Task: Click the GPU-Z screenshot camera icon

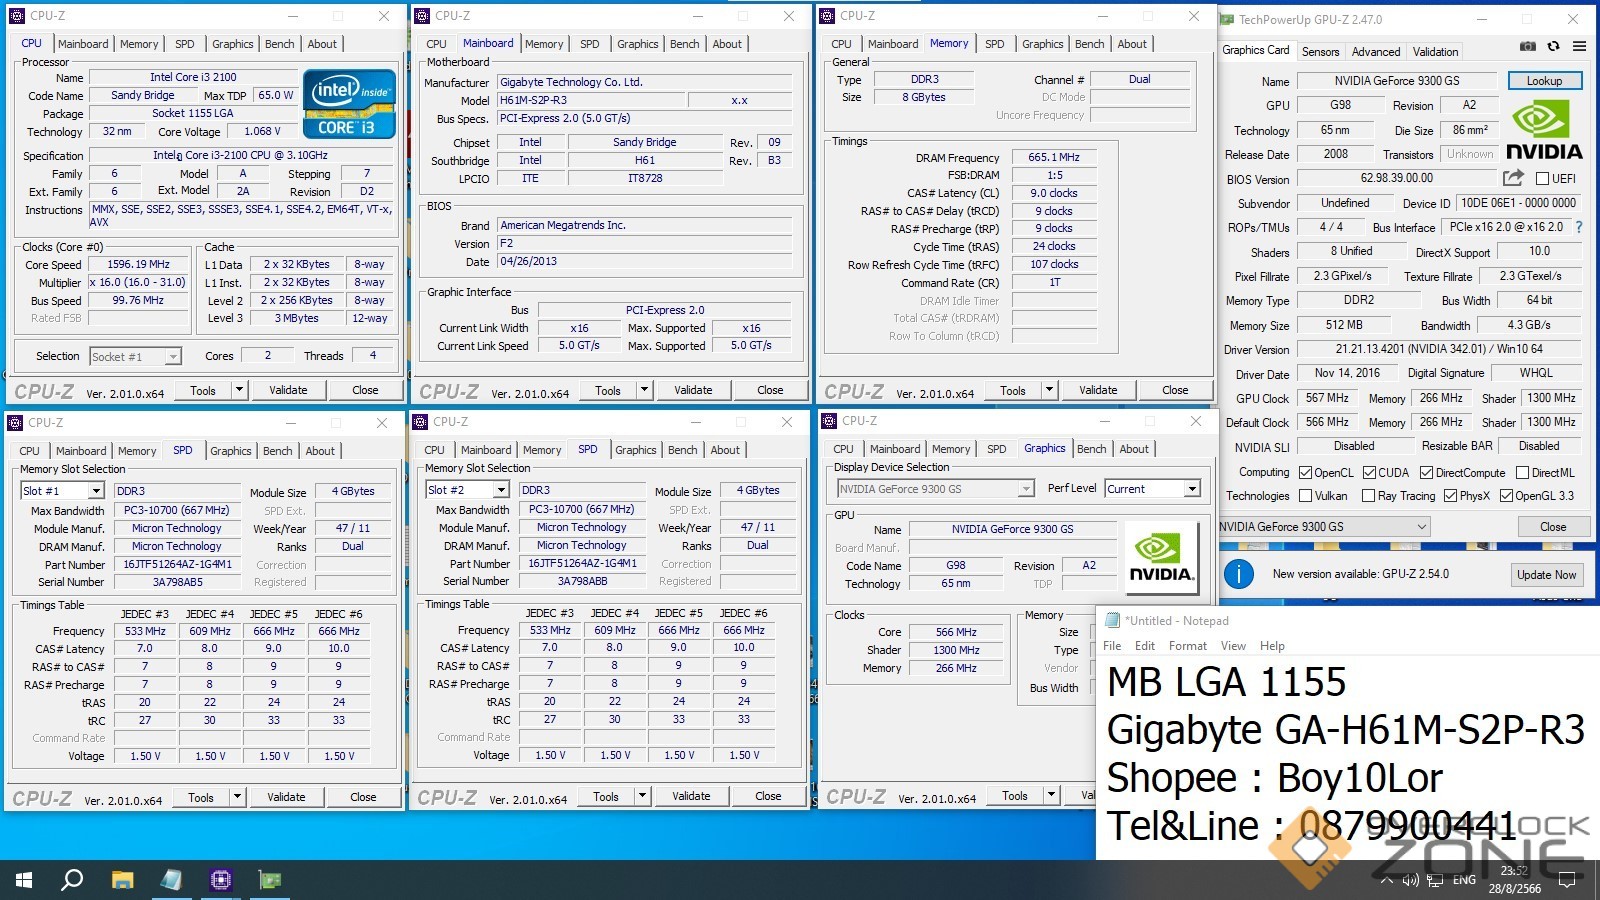Action: (x=1527, y=46)
